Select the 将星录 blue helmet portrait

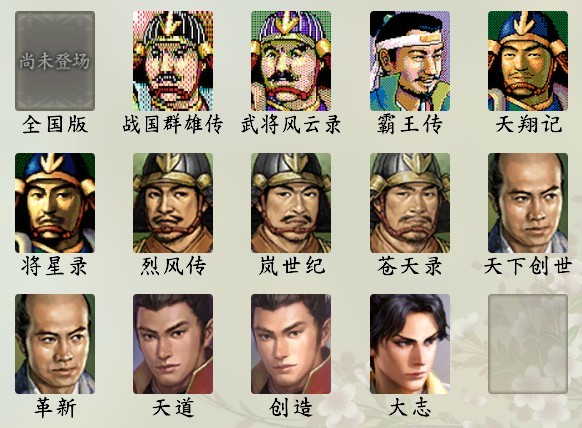[x=55, y=203]
